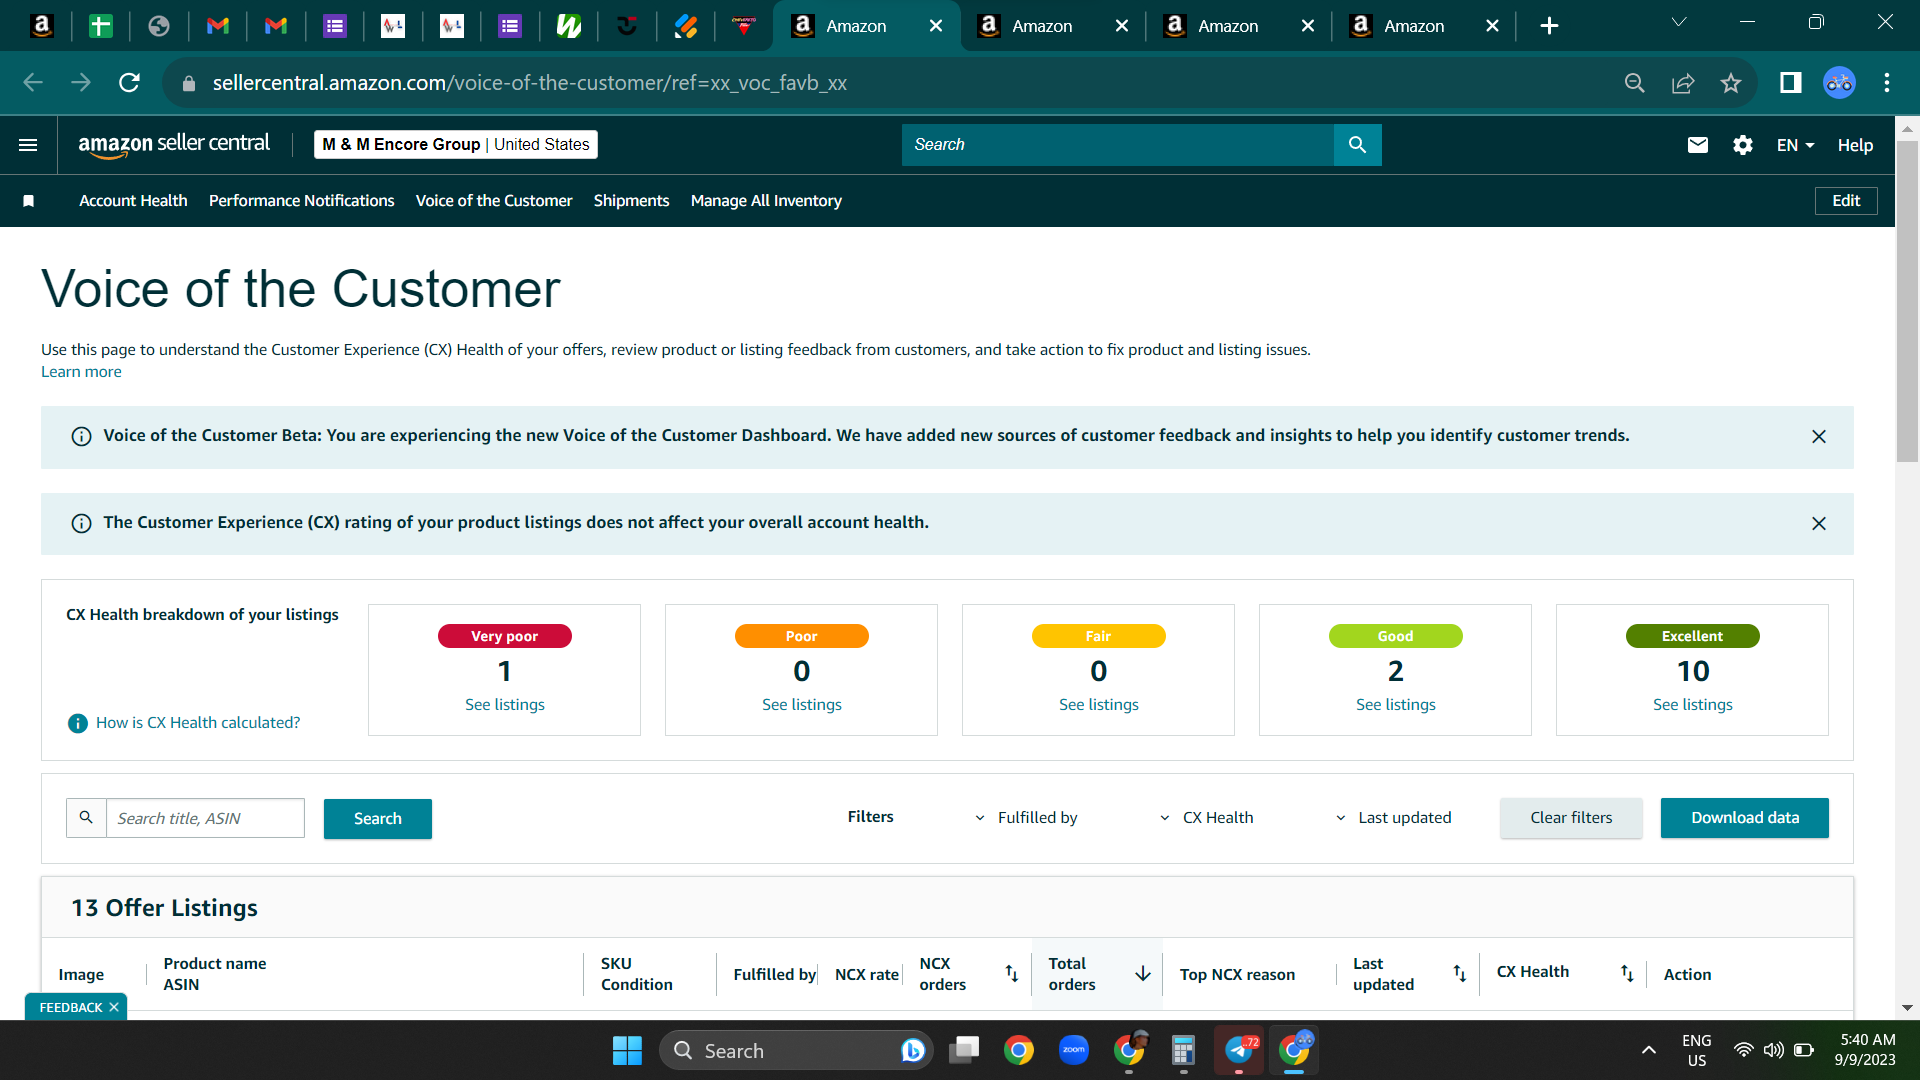
Task: Switch to the second Amazon browser tab
Action: pyautogui.click(x=1053, y=26)
